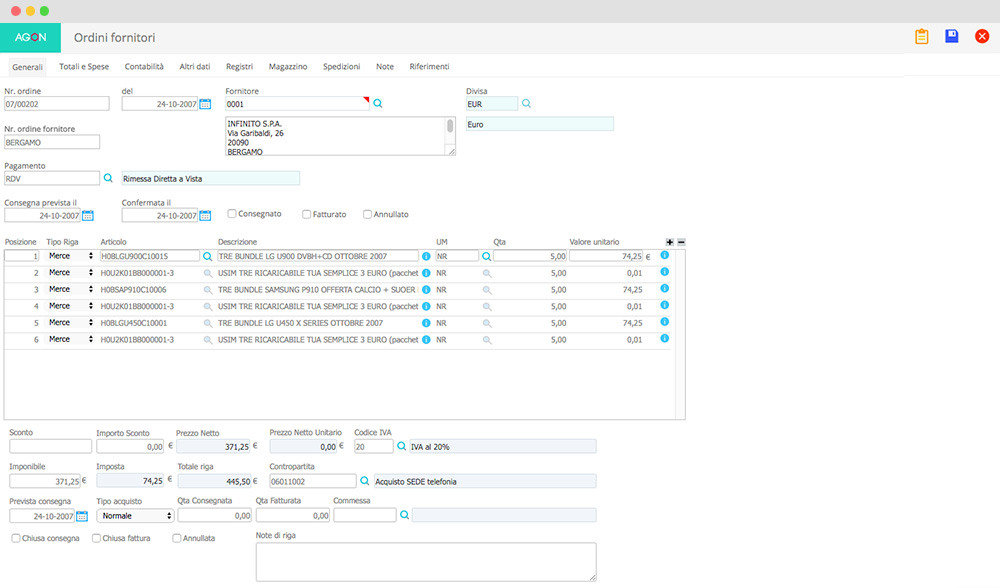Screen dimensions: 1000x588
Task: Open Tipo Riga dropdown for position 3
Action: pos(70,289)
